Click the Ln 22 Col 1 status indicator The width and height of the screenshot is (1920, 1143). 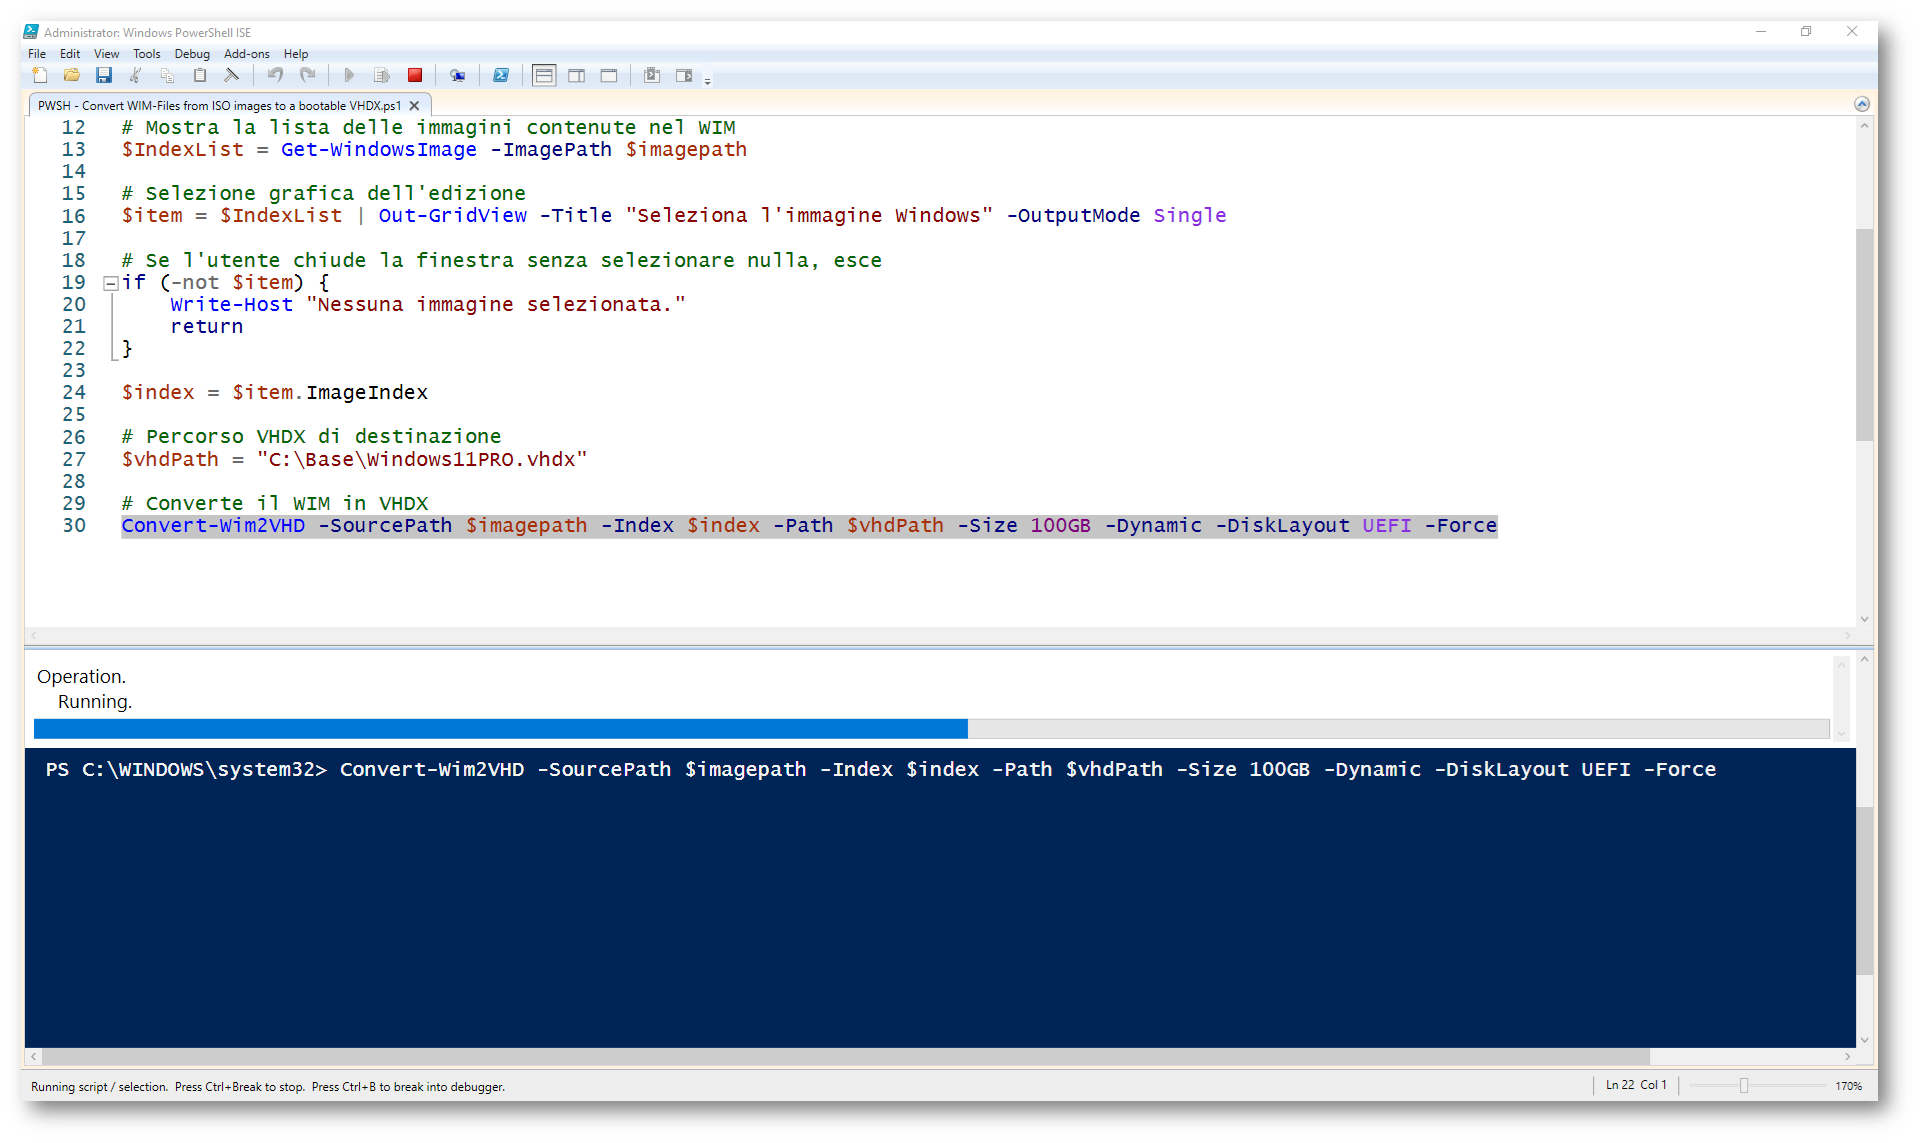coord(1636,1085)
